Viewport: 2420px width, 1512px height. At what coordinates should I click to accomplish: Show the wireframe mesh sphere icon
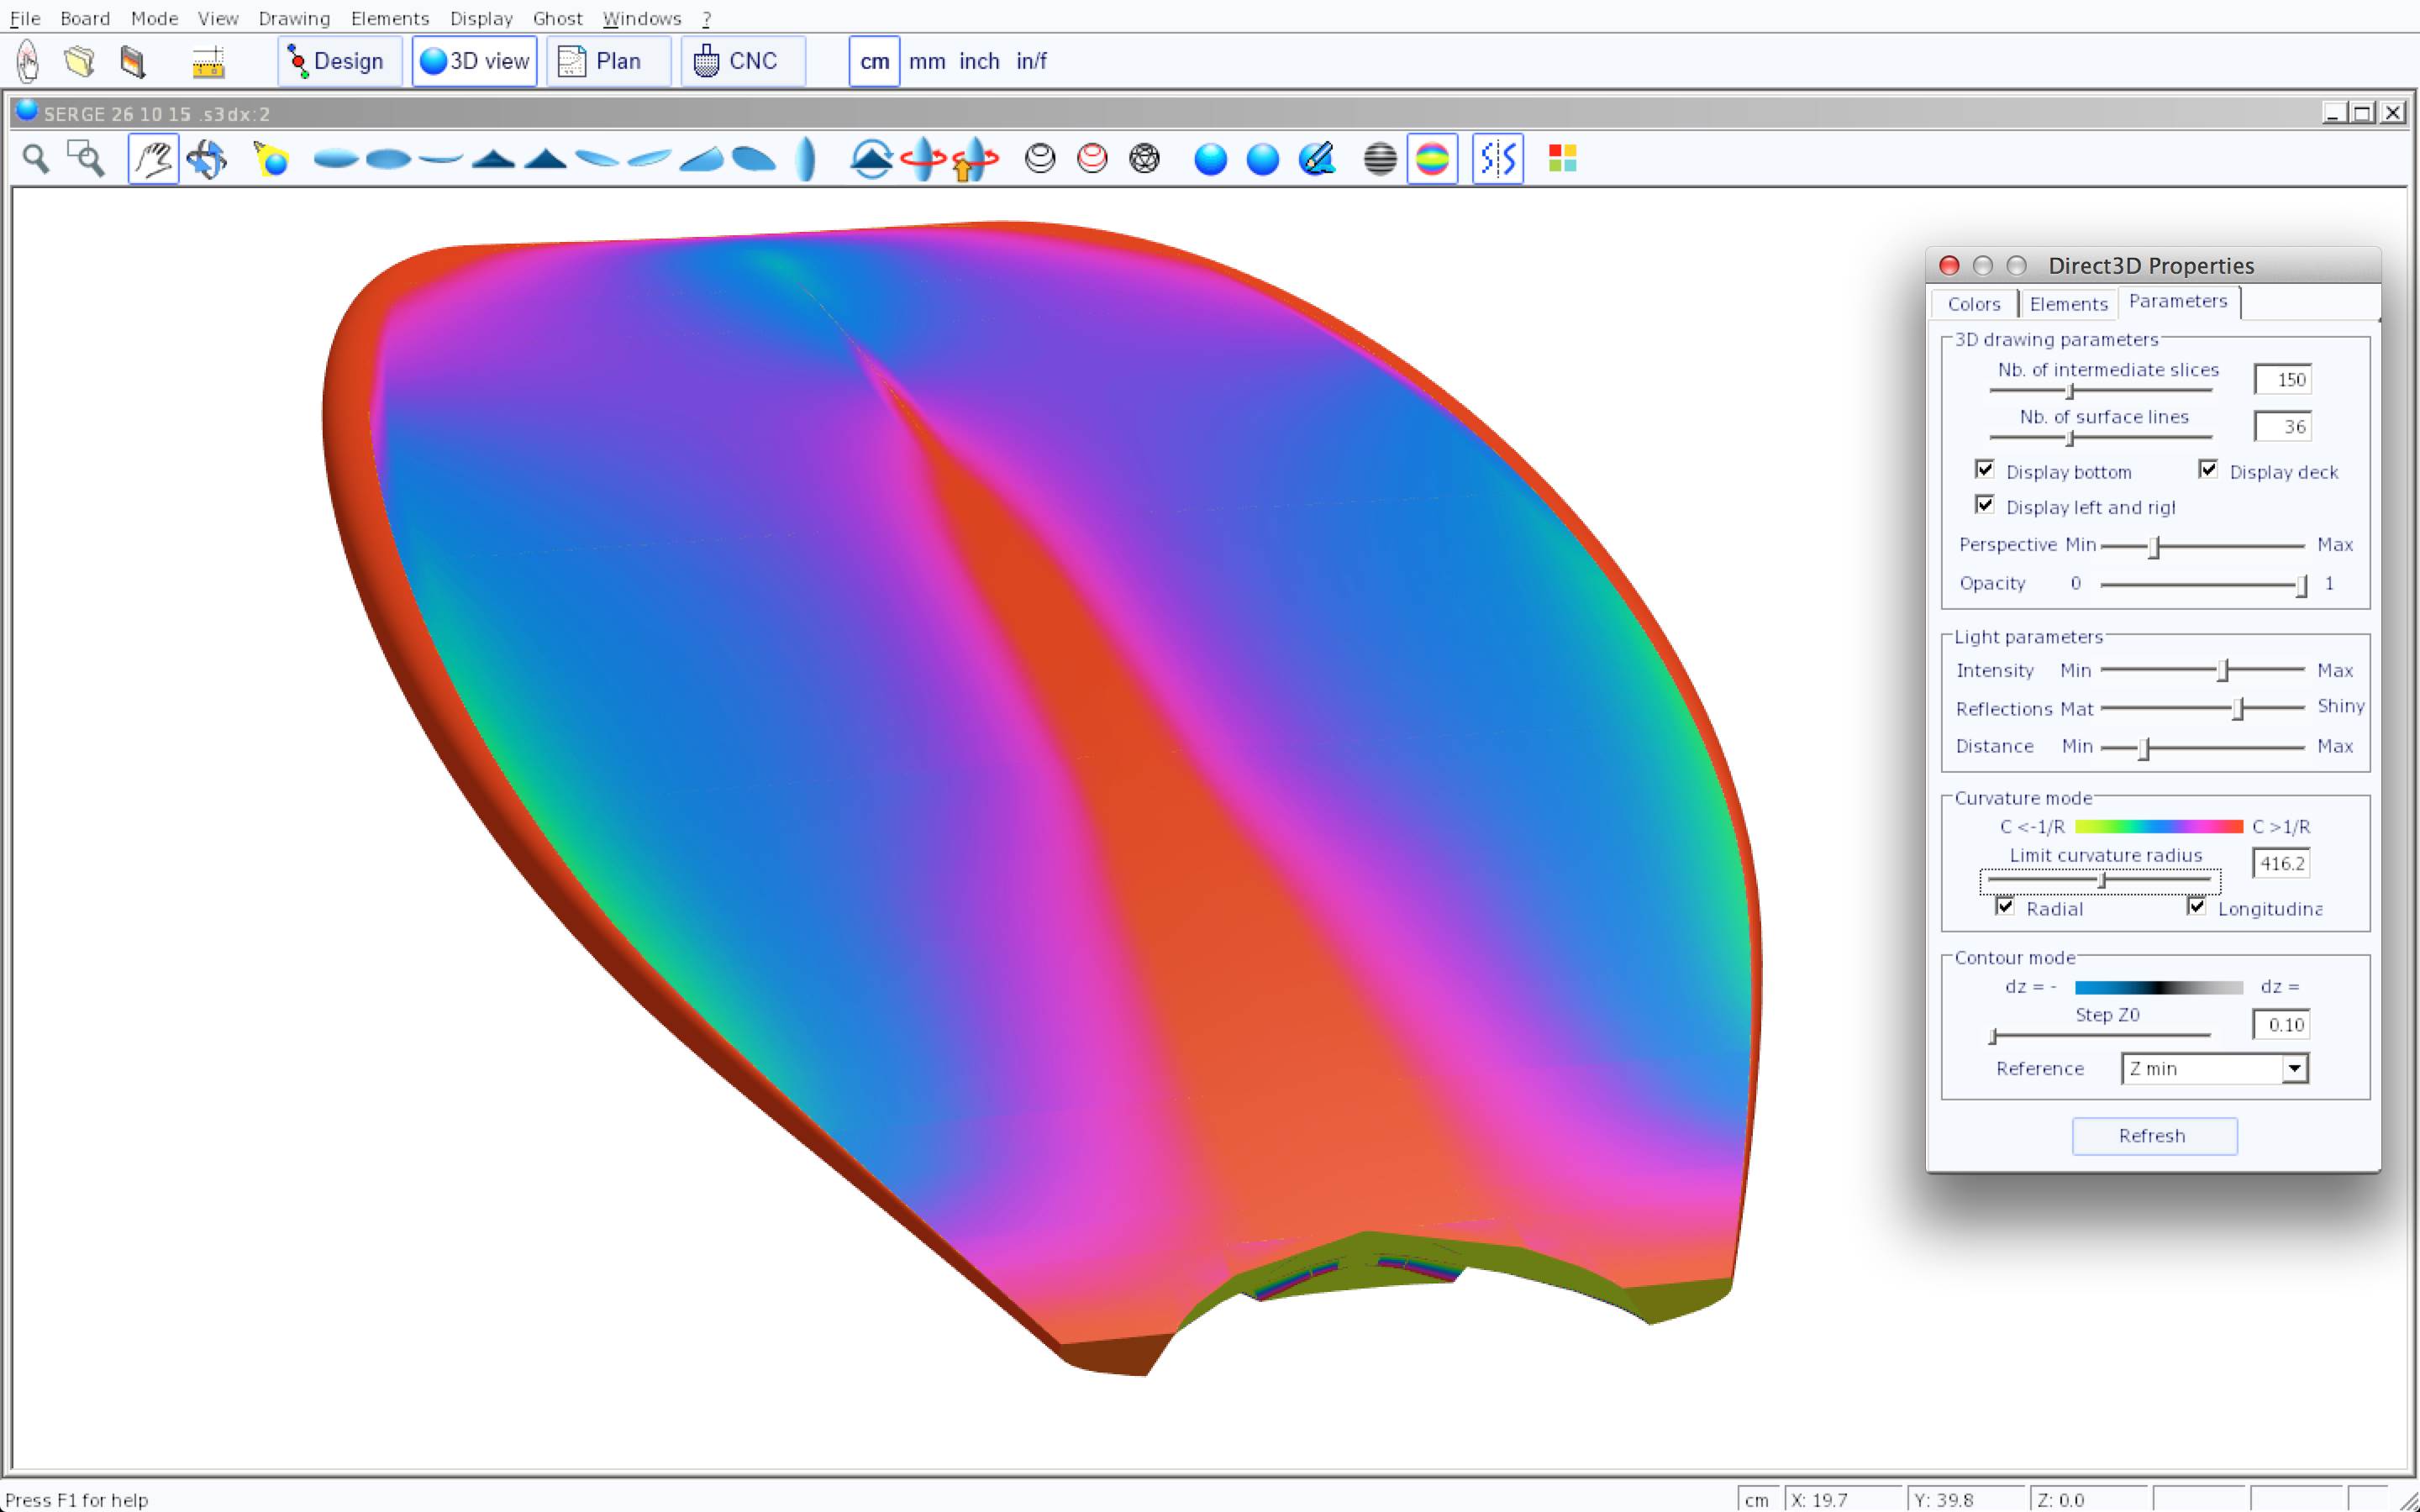click(1144, 159)
